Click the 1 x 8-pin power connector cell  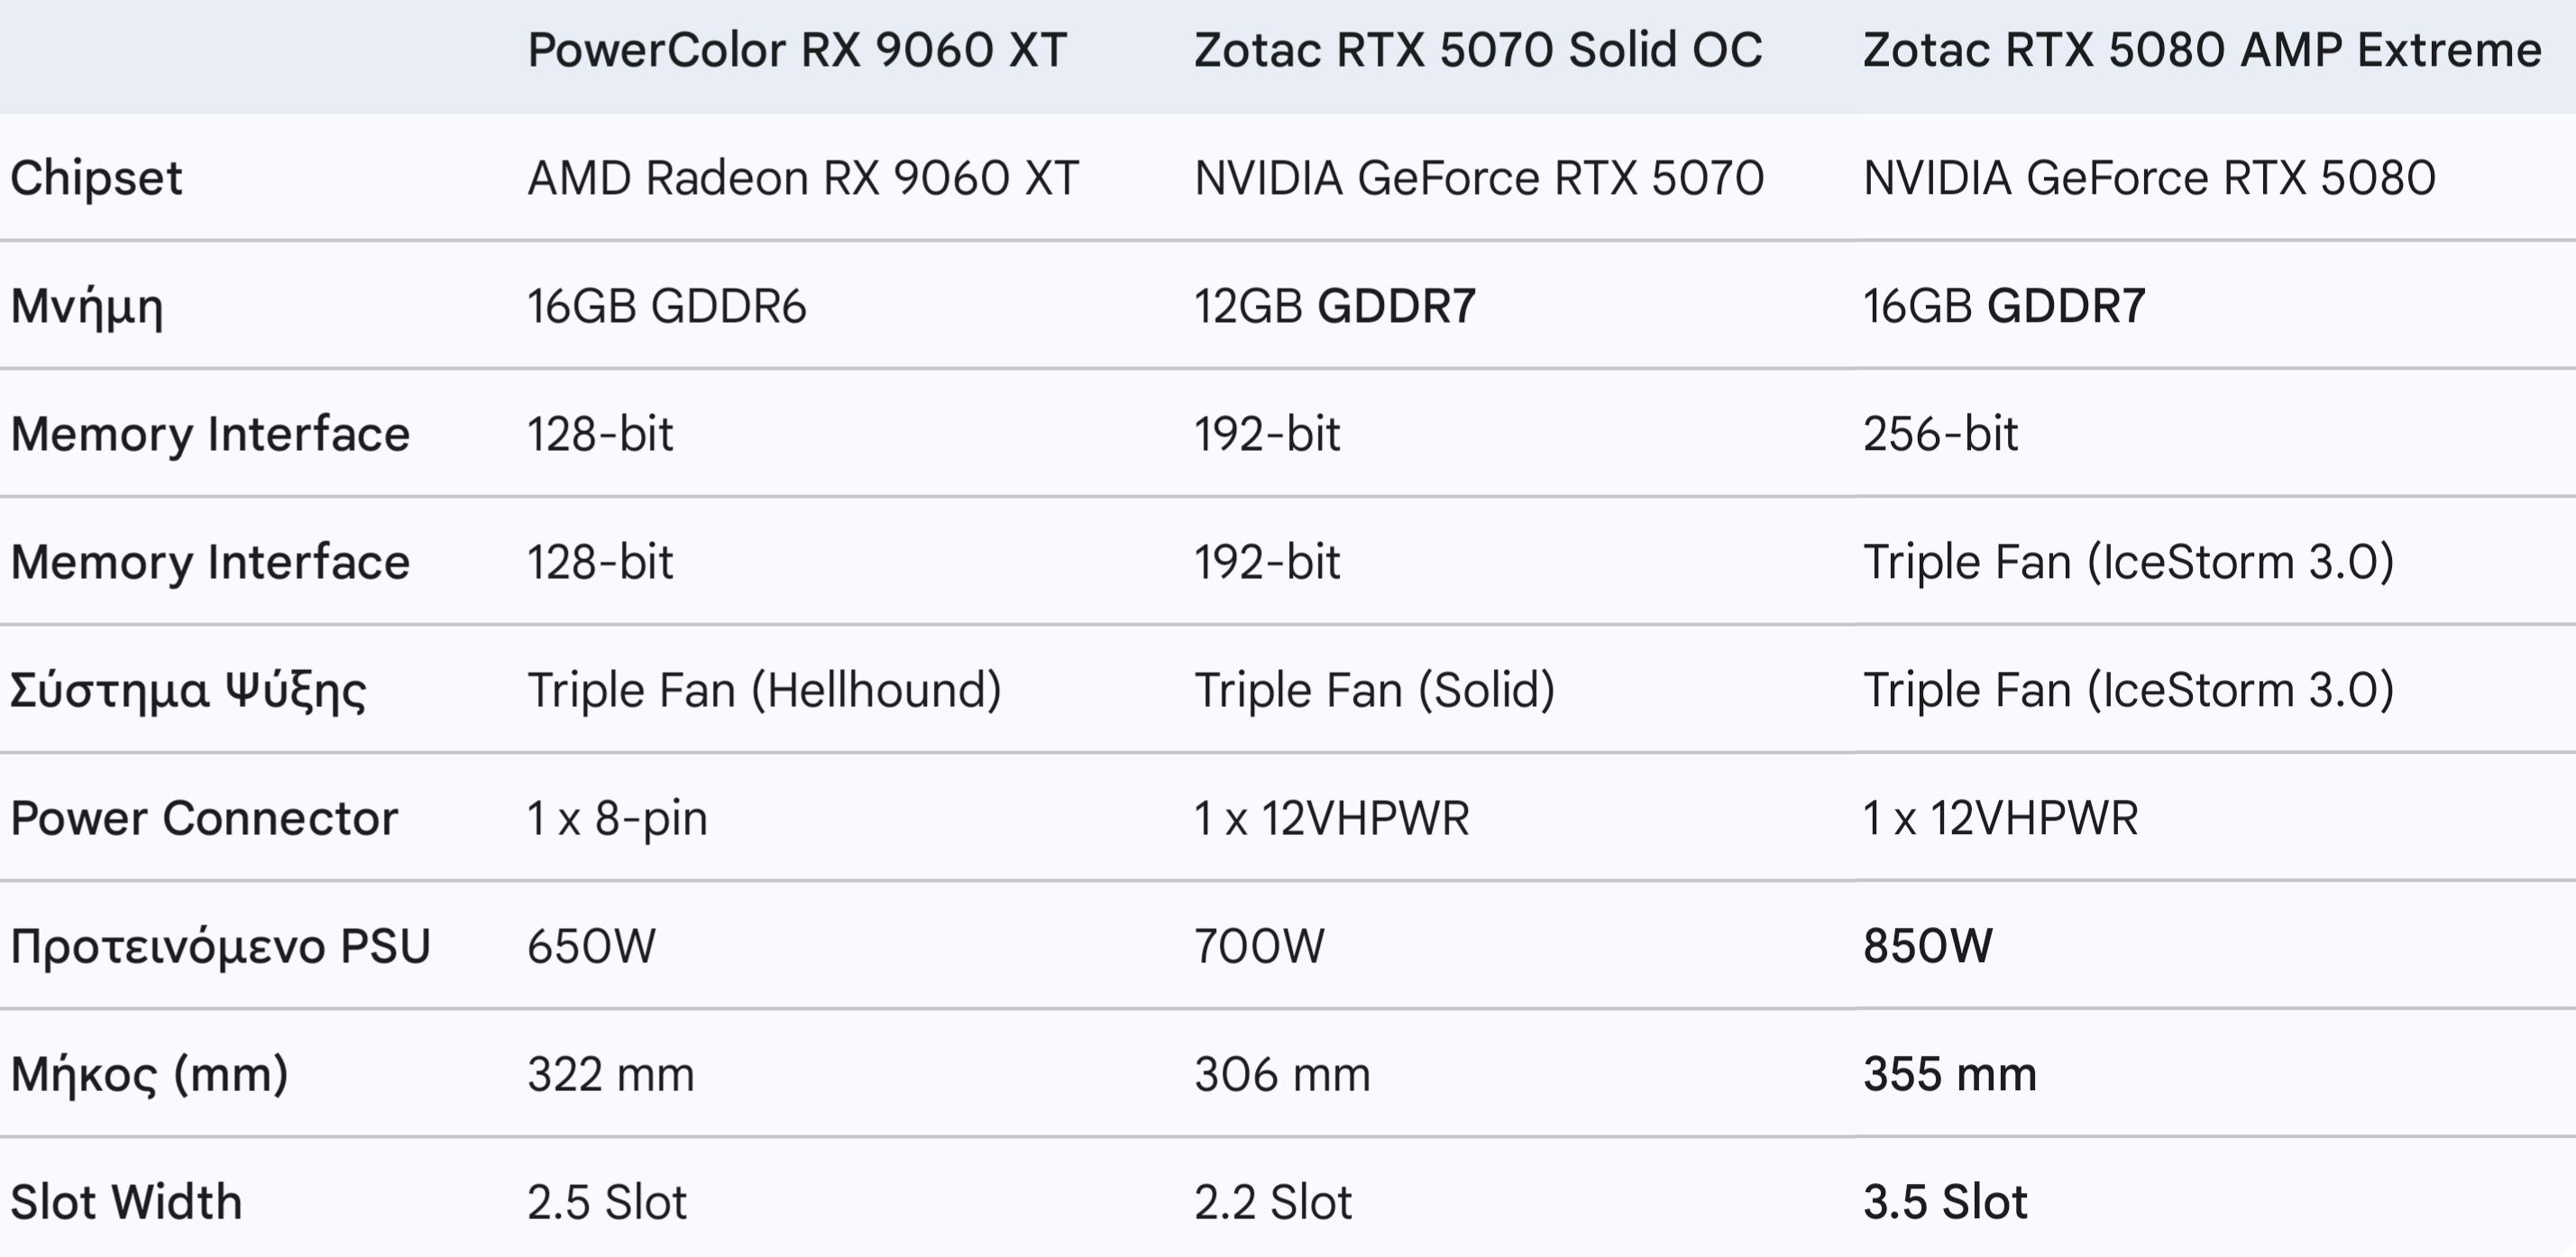618,819
